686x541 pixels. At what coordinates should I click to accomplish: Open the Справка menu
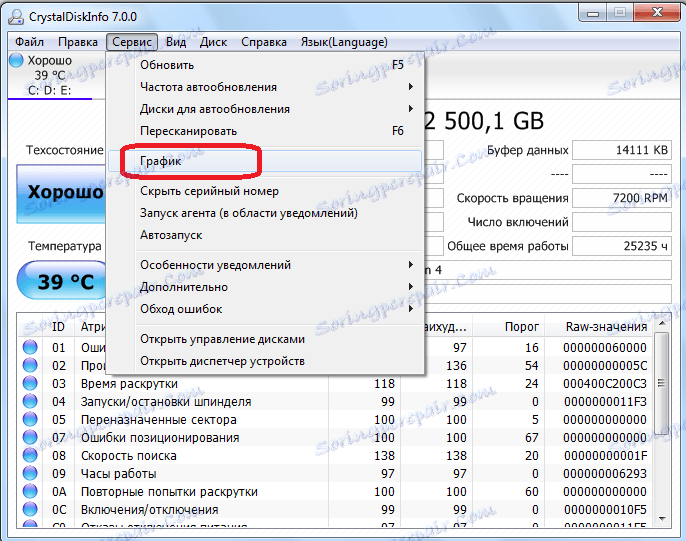coord(264,42)
